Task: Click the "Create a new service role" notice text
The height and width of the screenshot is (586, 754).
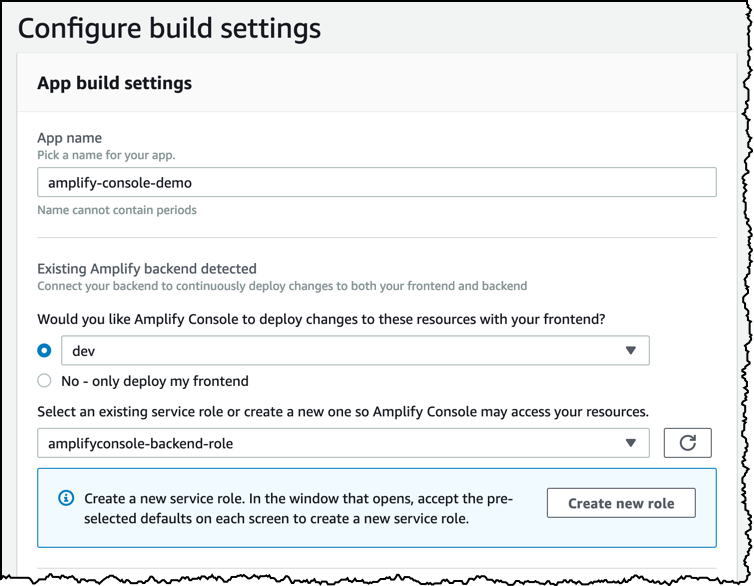Action: [298, 508]
